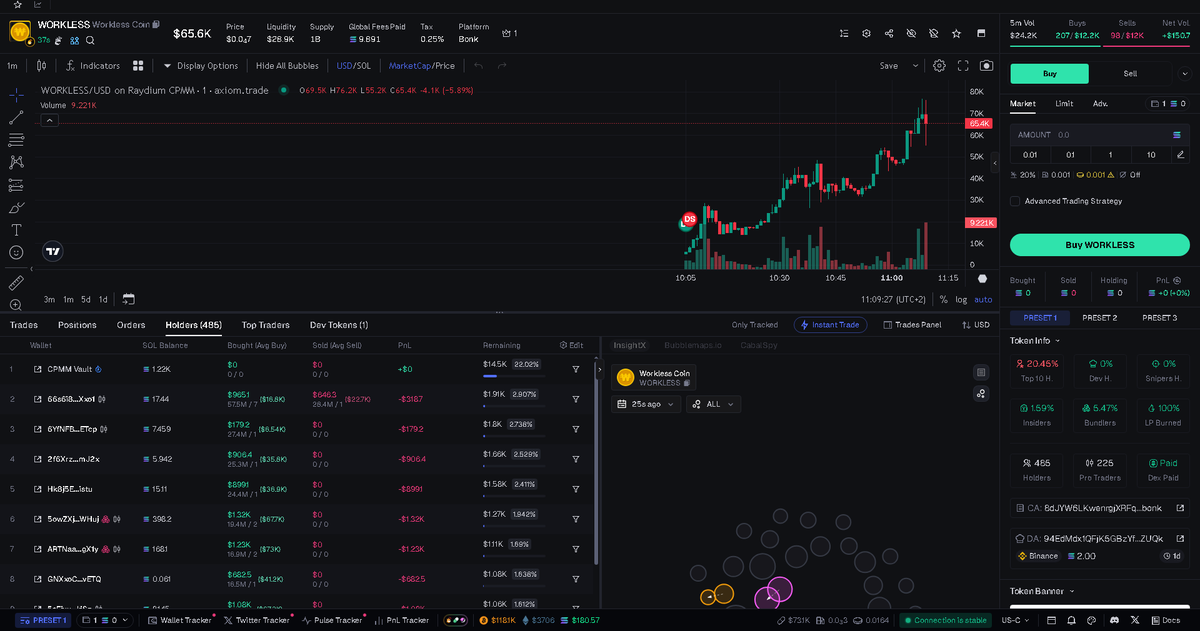Toggle Hide All Bubbles on chart
The height and width of the screenshot is (631, 1200).
[x=287, y=66]
